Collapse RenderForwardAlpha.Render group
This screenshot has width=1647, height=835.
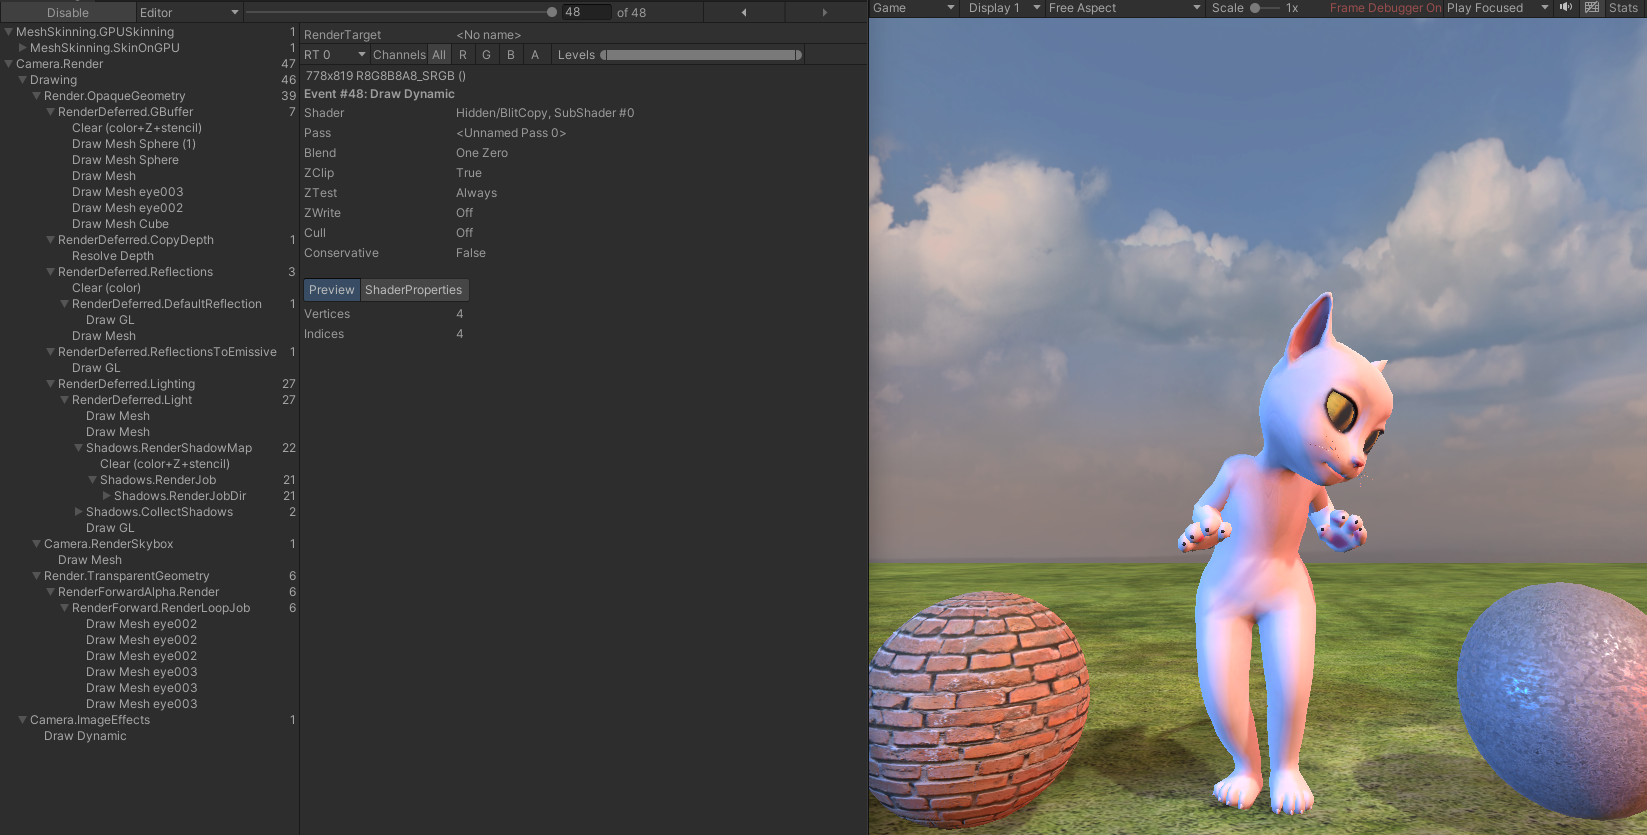tap(51, 592)
